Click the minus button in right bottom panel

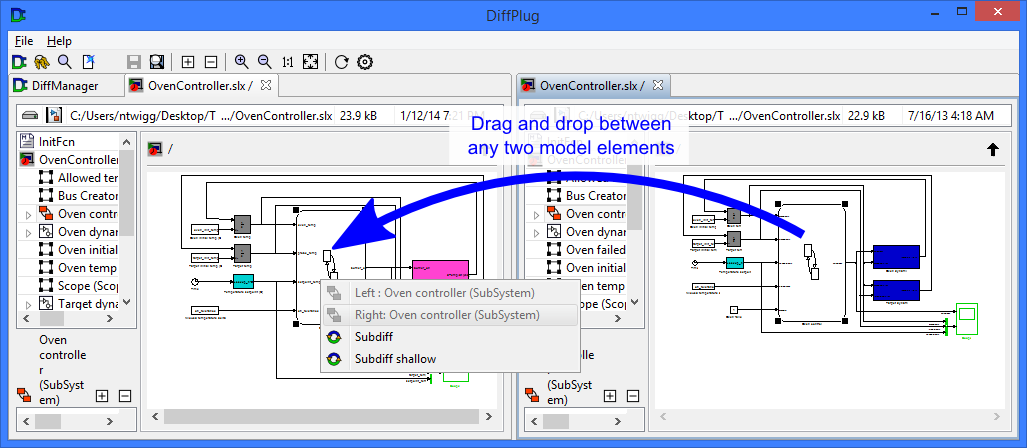[633, 396]
